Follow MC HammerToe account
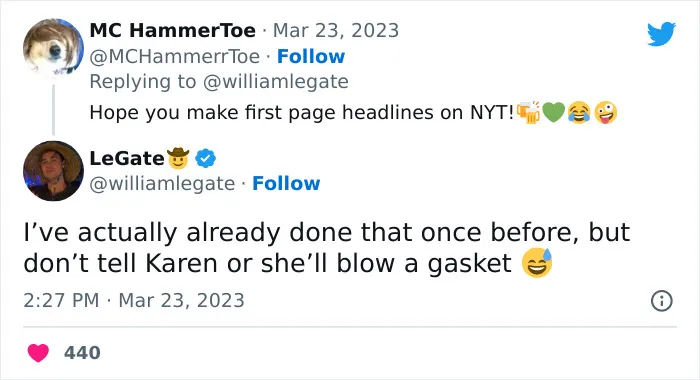 pos(311,57)
